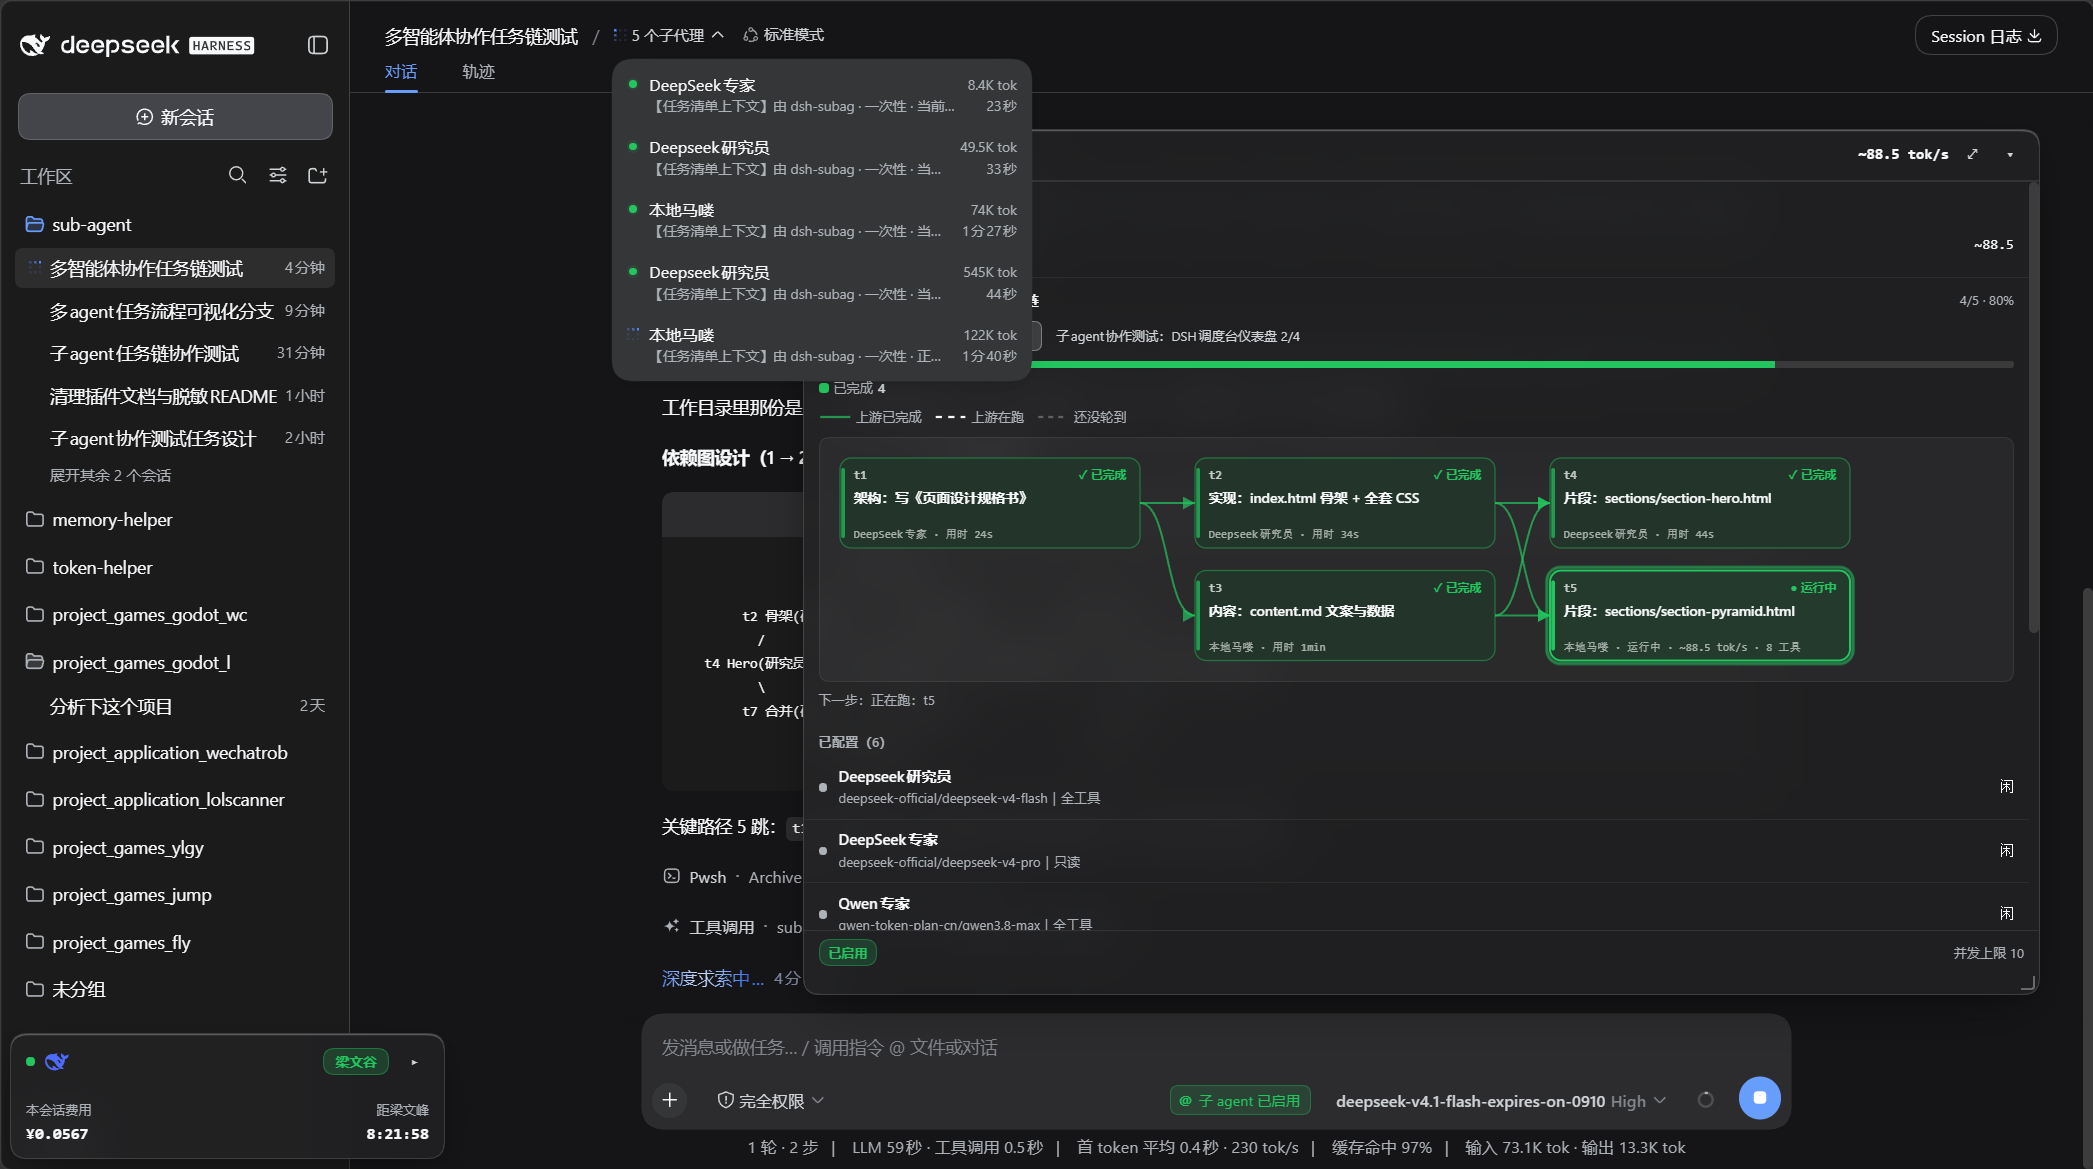Click the 工具调用 sparkle icon
Viewport: 2093px width, 1169px height.
coord(672,926)
